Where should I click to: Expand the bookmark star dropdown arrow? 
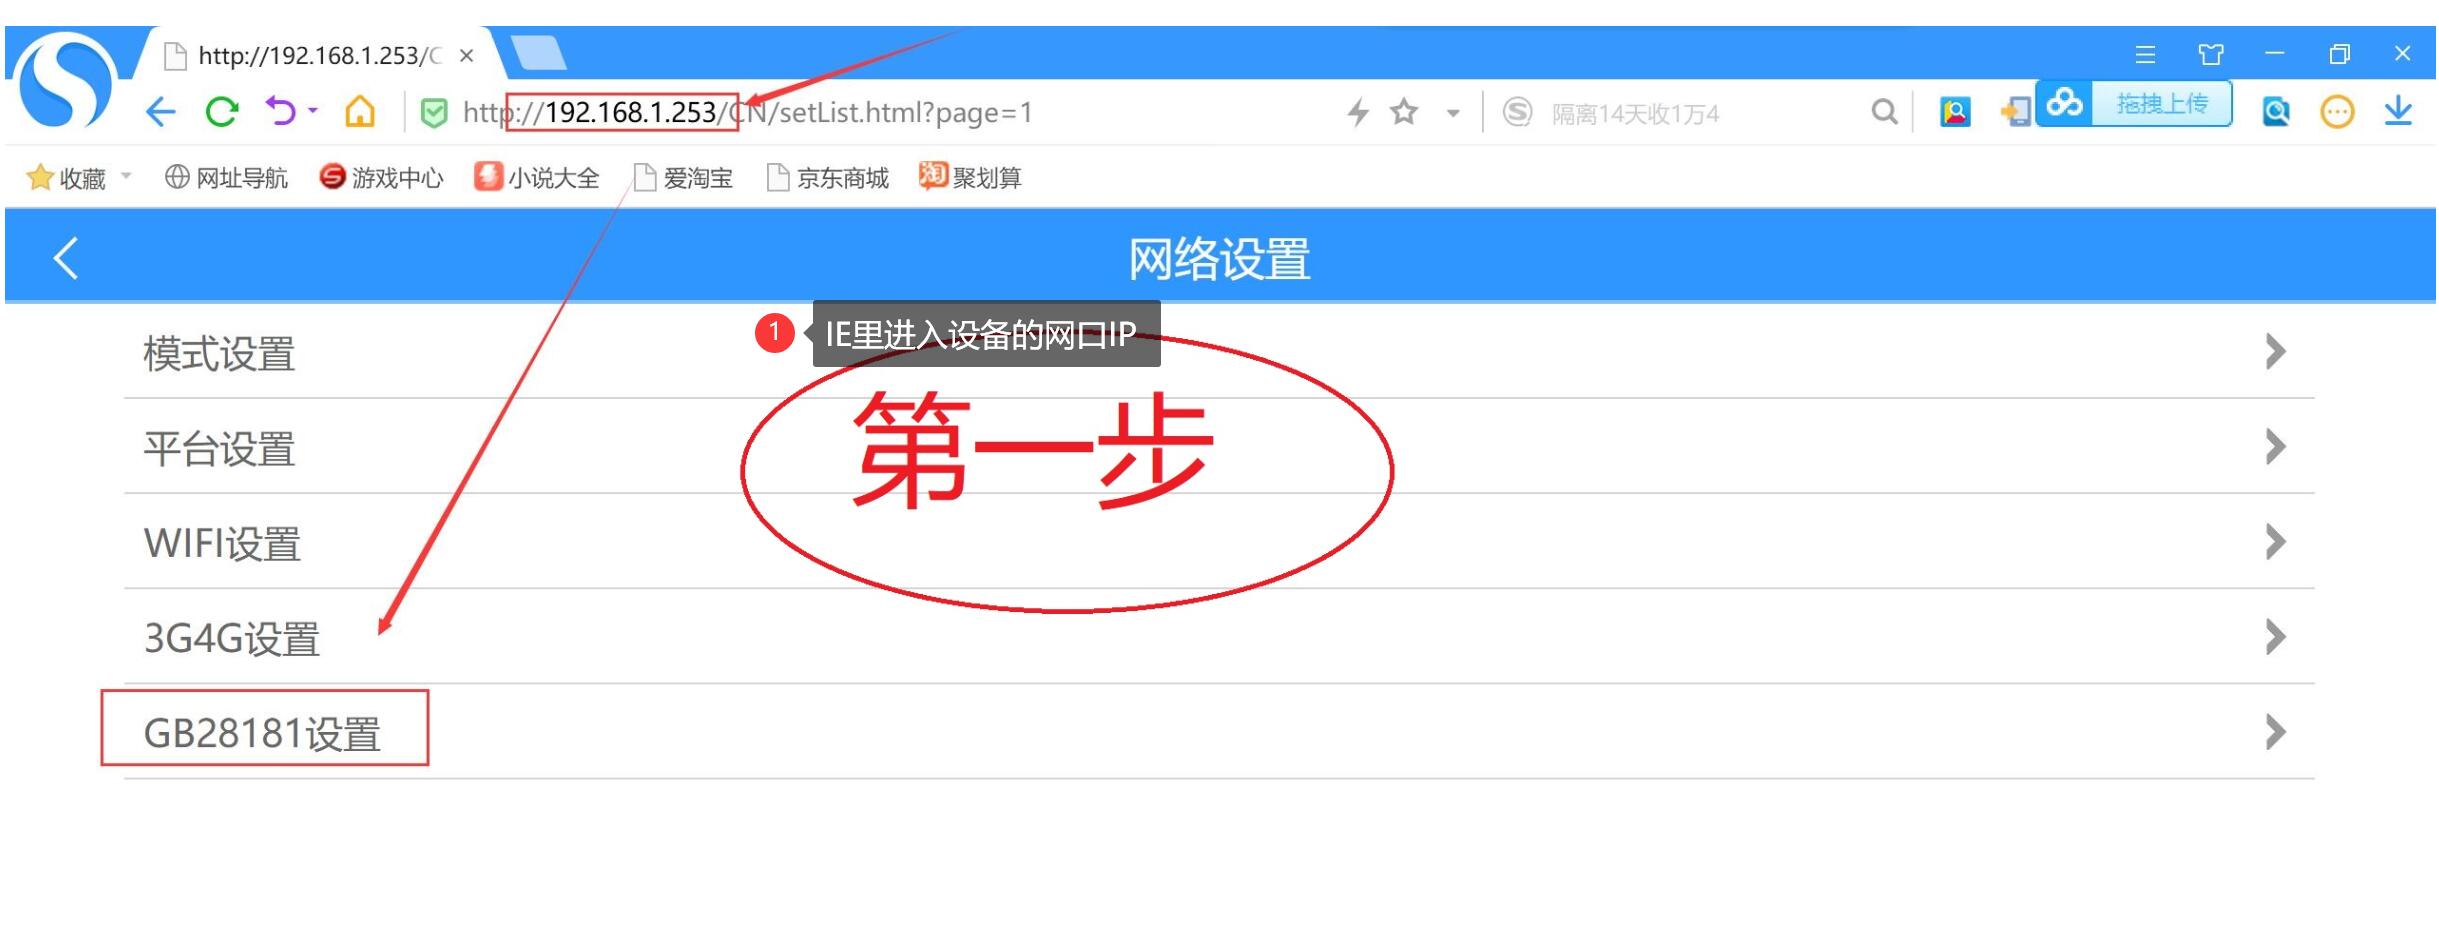[1452, 113]
